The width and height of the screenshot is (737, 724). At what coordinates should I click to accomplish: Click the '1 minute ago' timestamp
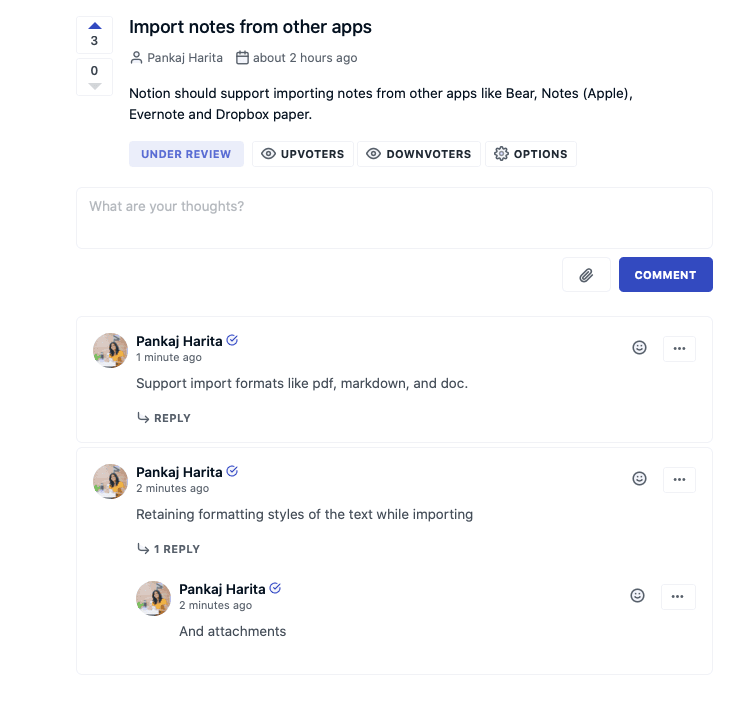pyautogui.click(x=169, y=357)
